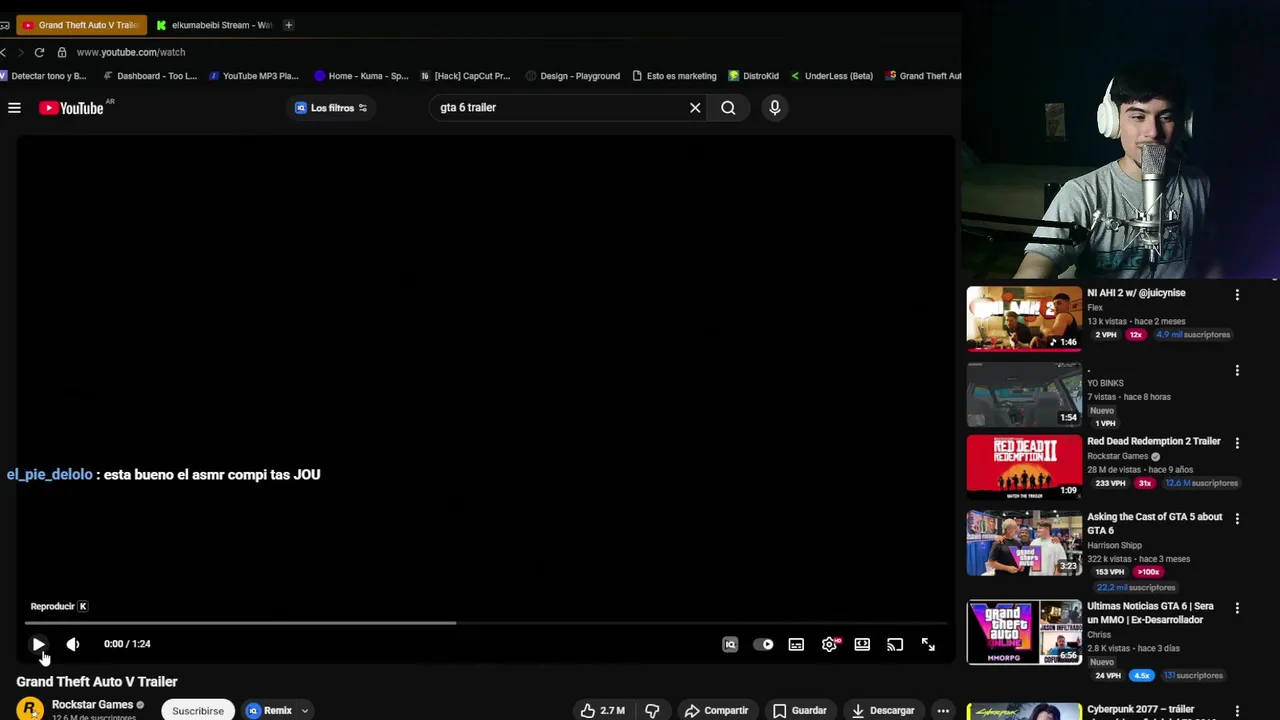The height and width of the screenshot is (720, 1280).
Task: Open Cyberpunk 2077 tráiler video title
Action: (1141, 709)
